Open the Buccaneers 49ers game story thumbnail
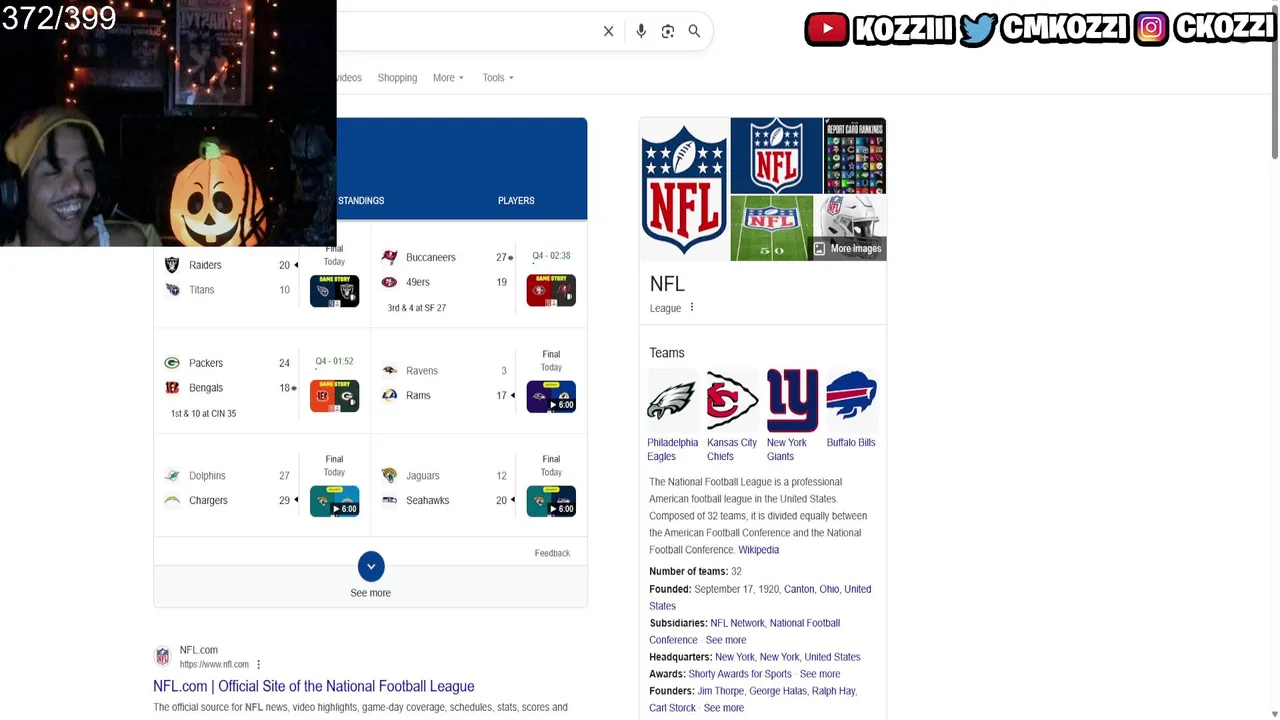This screenshot has height=720, width=1280. [x=551, y=290]
